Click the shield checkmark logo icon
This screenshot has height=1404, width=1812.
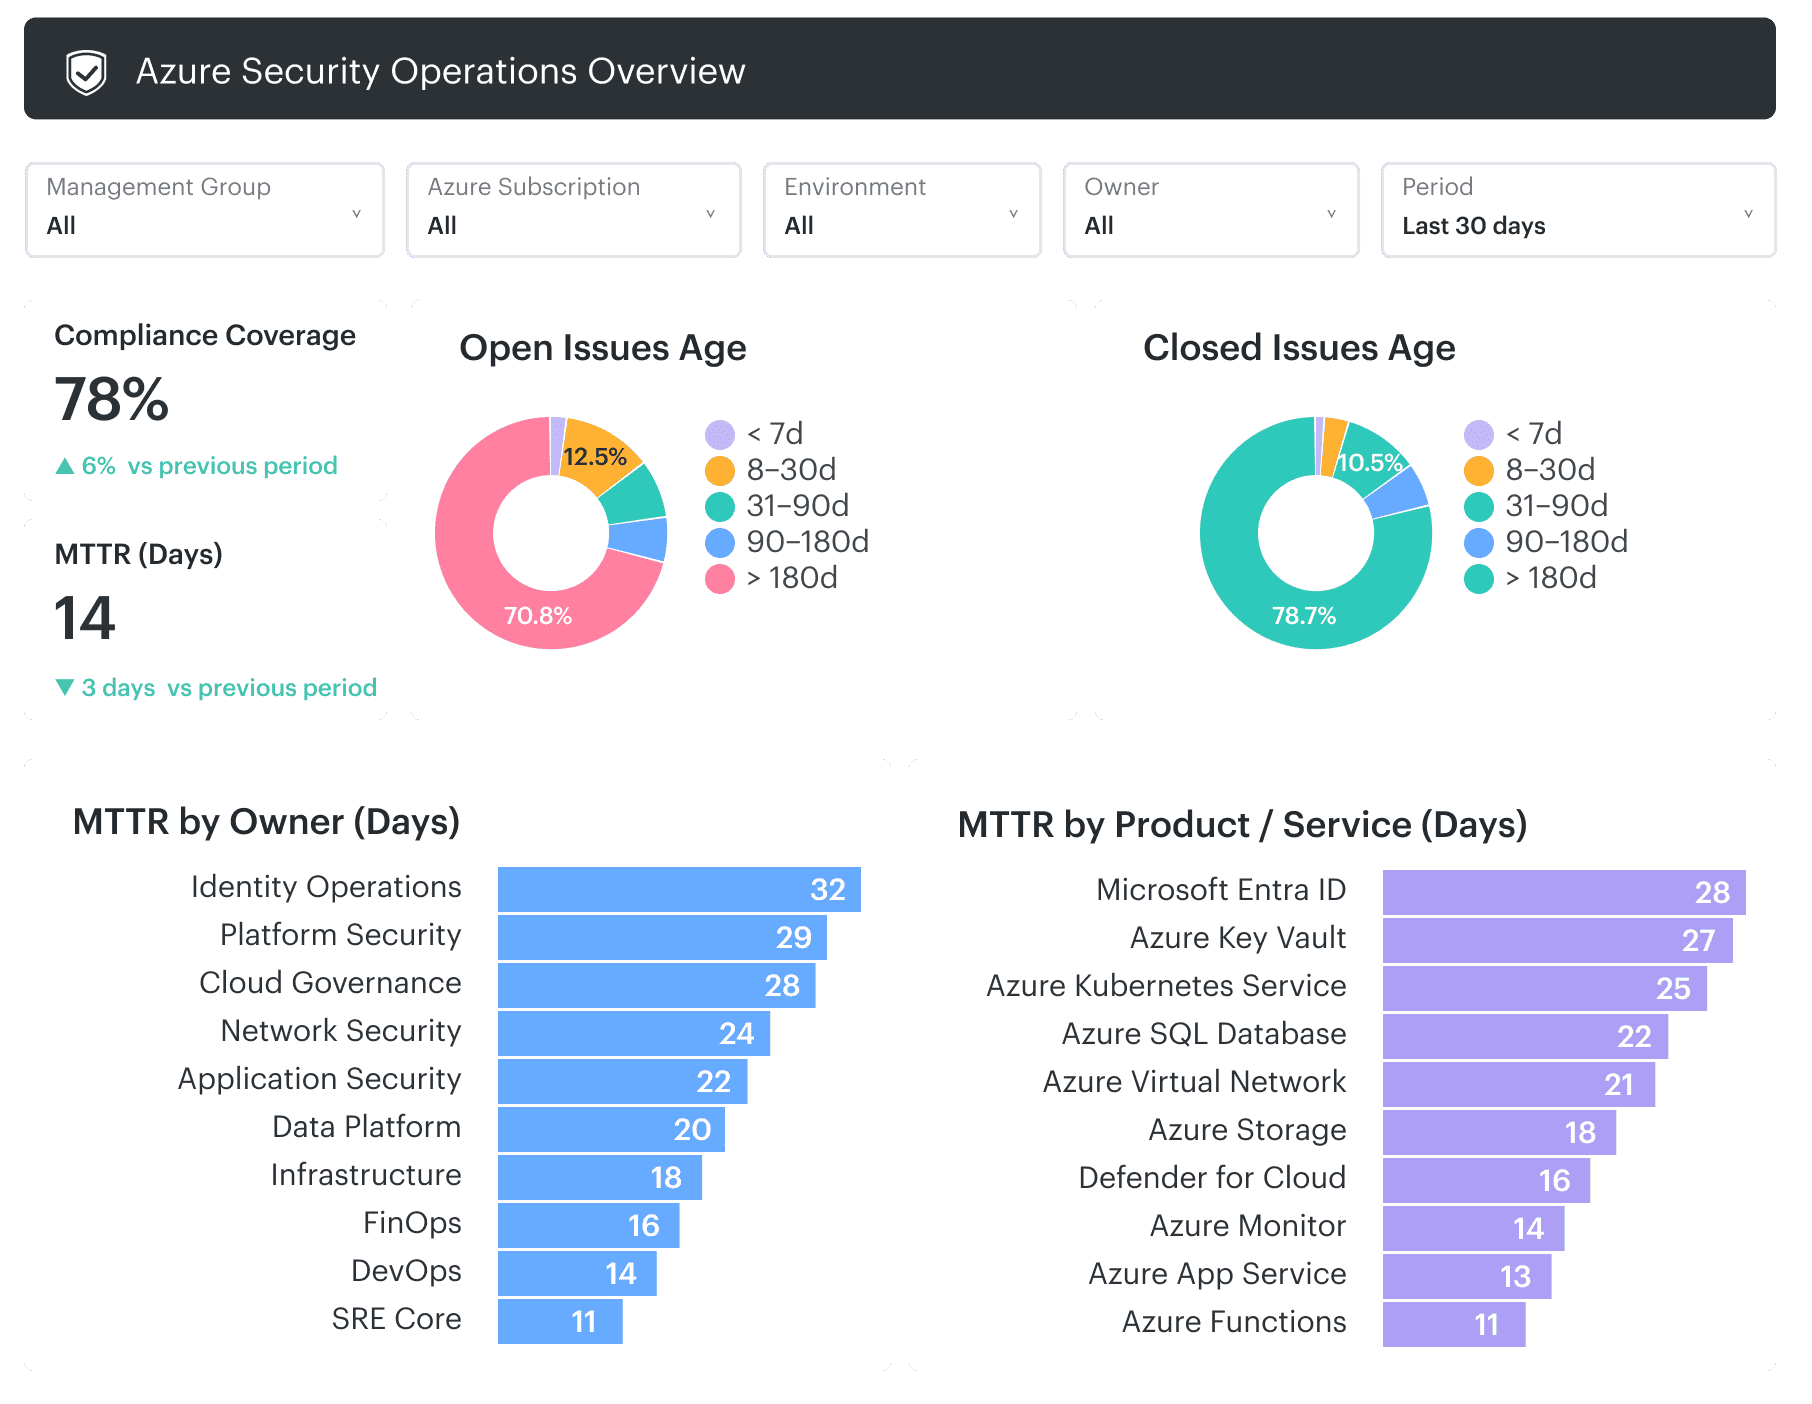[86, 72]
